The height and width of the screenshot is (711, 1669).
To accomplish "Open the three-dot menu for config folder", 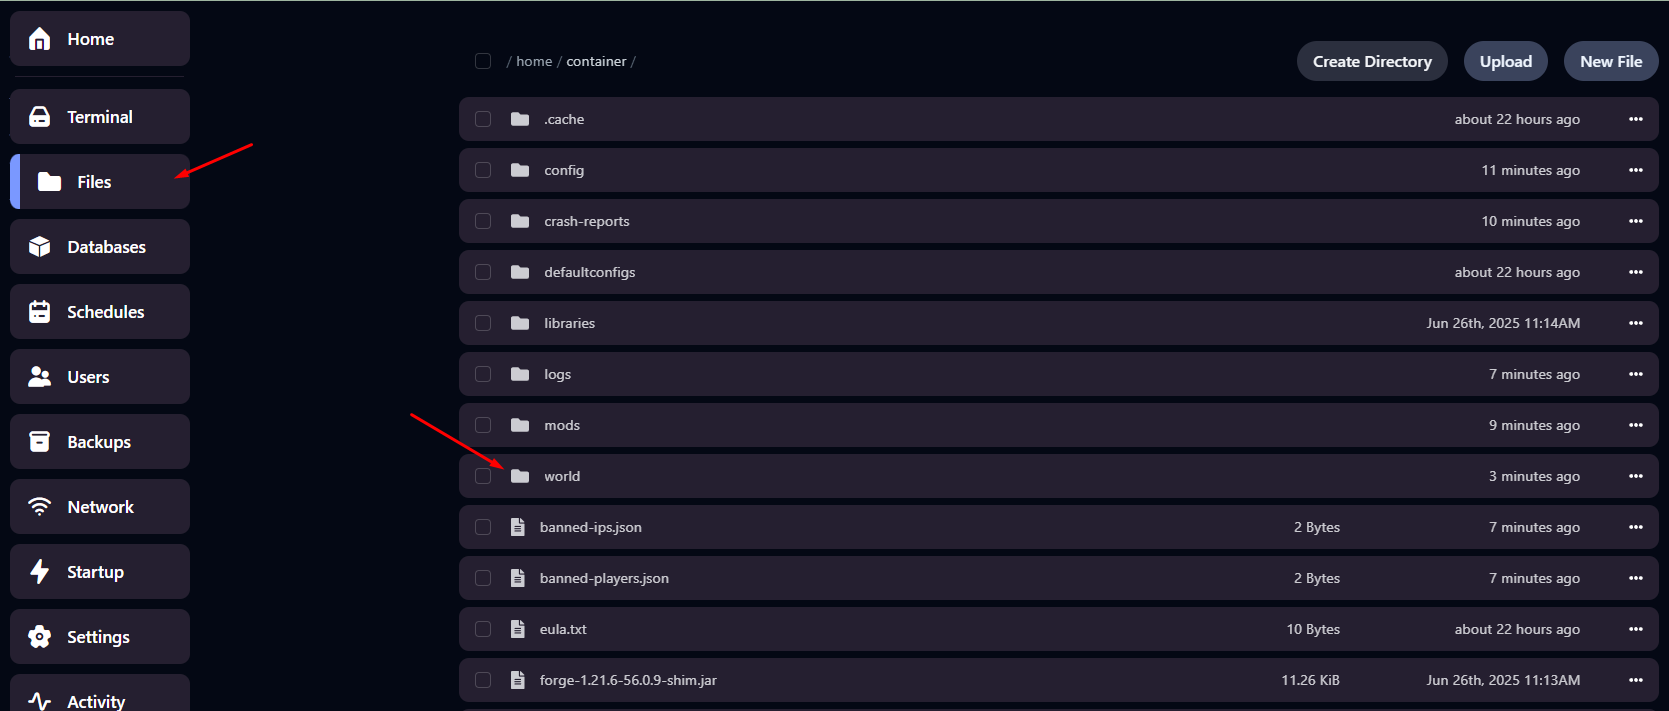I will pos(1636,170).
